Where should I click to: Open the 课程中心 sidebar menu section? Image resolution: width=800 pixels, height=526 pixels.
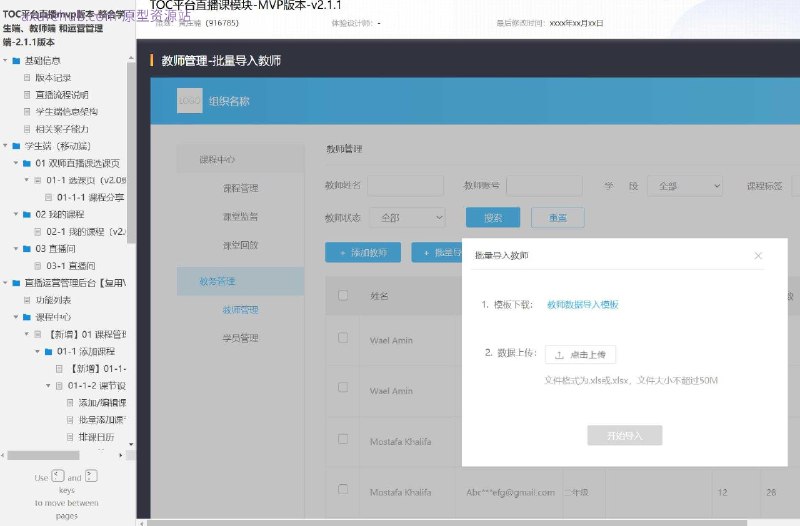pyautogui.click(x=240, y=160)
